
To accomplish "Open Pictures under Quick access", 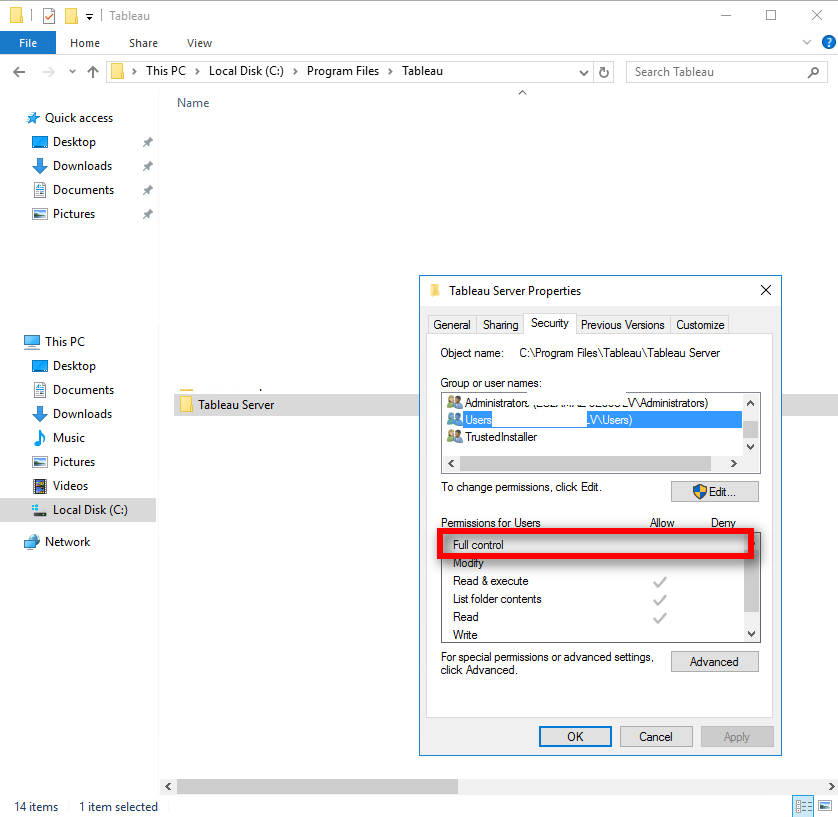I will click(74, 214).
